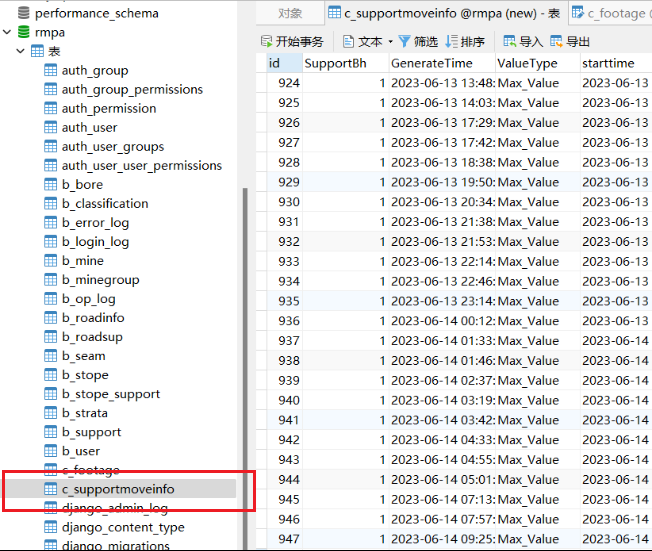Click the auth_user table icon
The height and width of the screenshot is (551, 652).
50,127
